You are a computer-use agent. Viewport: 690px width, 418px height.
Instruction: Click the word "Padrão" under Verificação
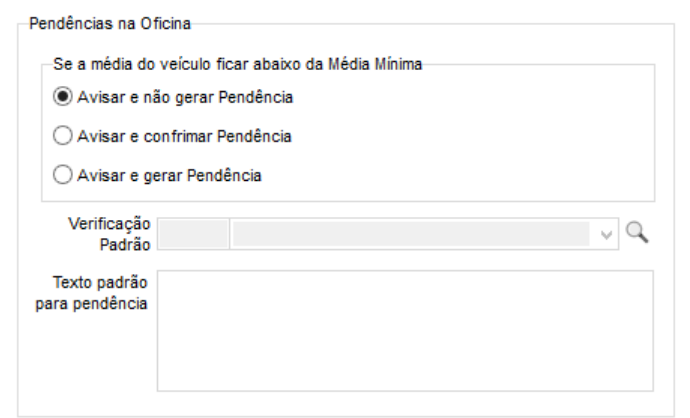pyautogui.click(x=125, y=242)
